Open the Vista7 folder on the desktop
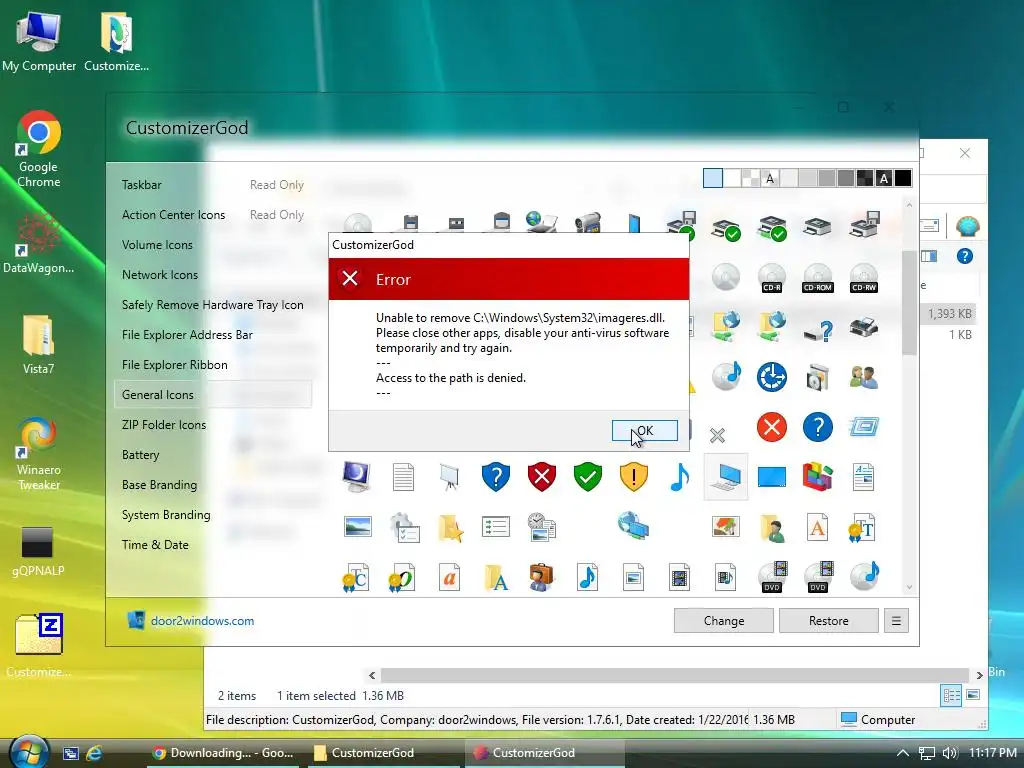The width and height of the screenshot is (1024, 768). point(39,344)
